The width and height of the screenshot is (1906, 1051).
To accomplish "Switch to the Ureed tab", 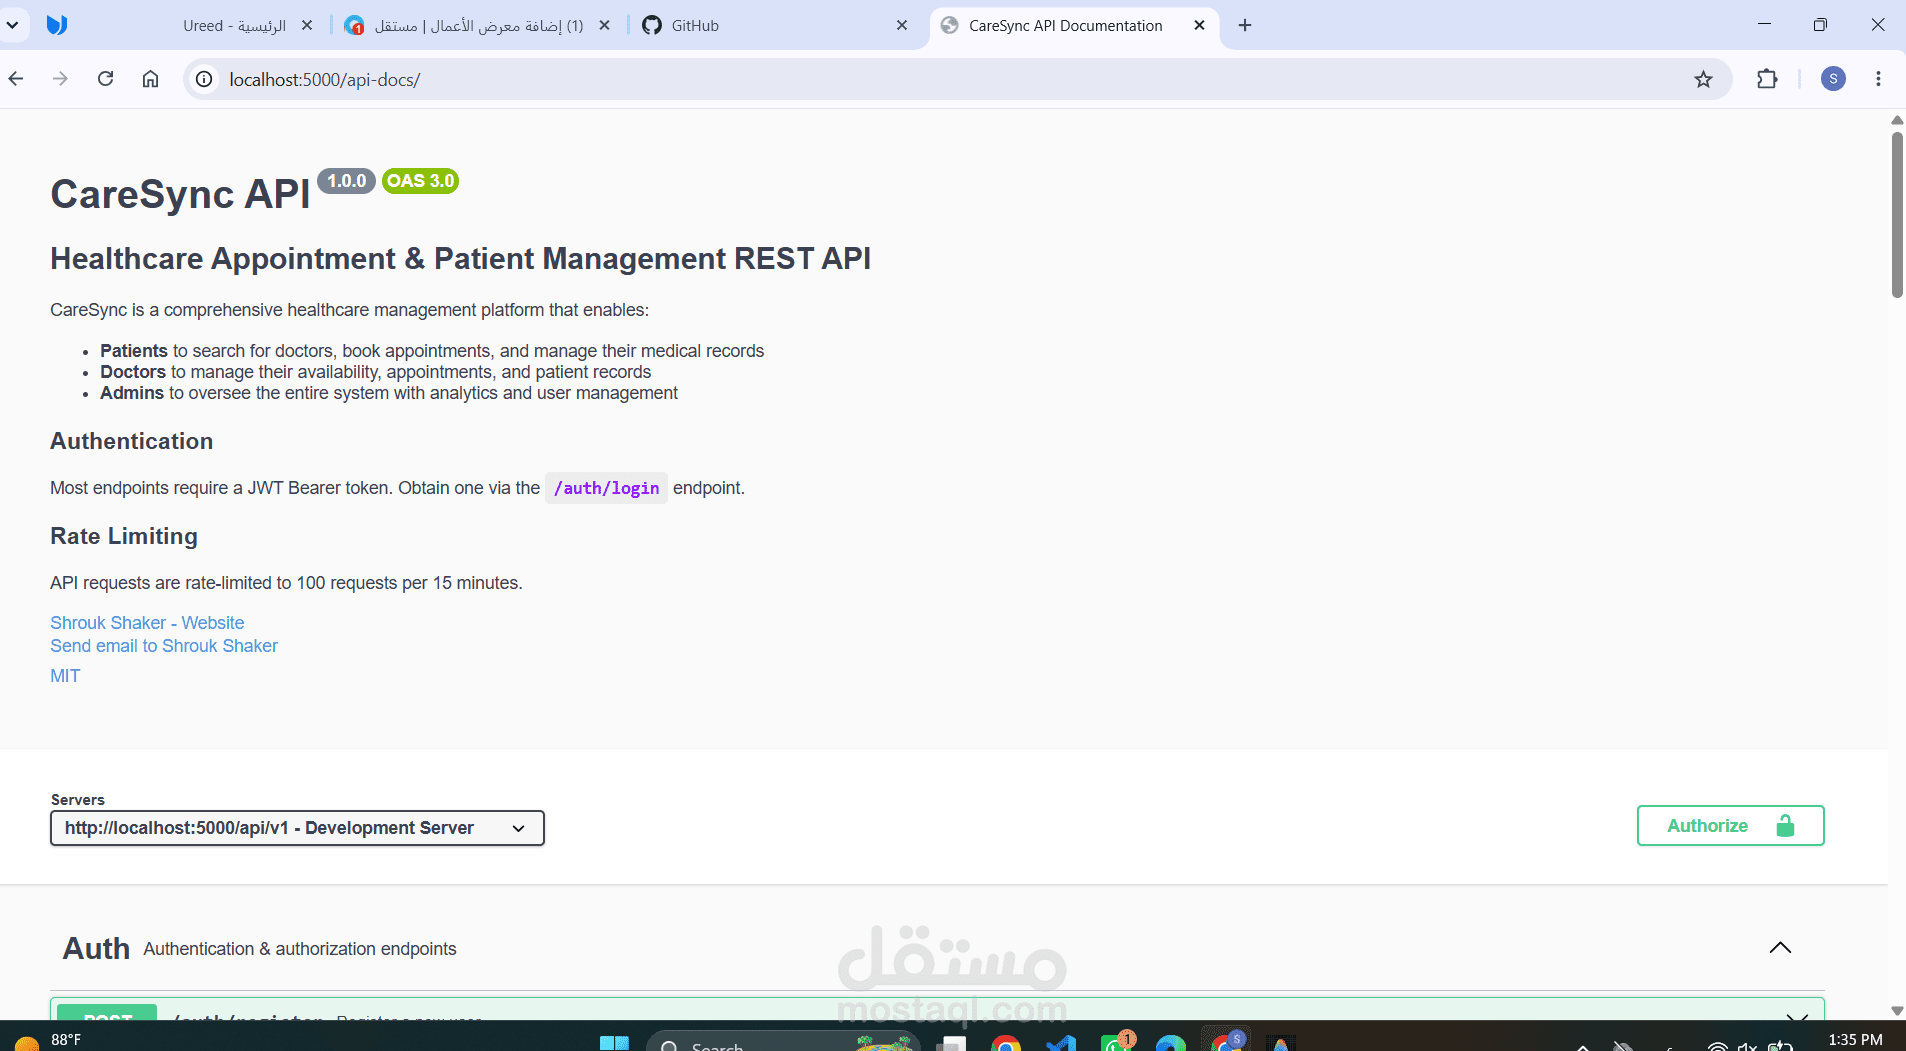I will (235, 26).
